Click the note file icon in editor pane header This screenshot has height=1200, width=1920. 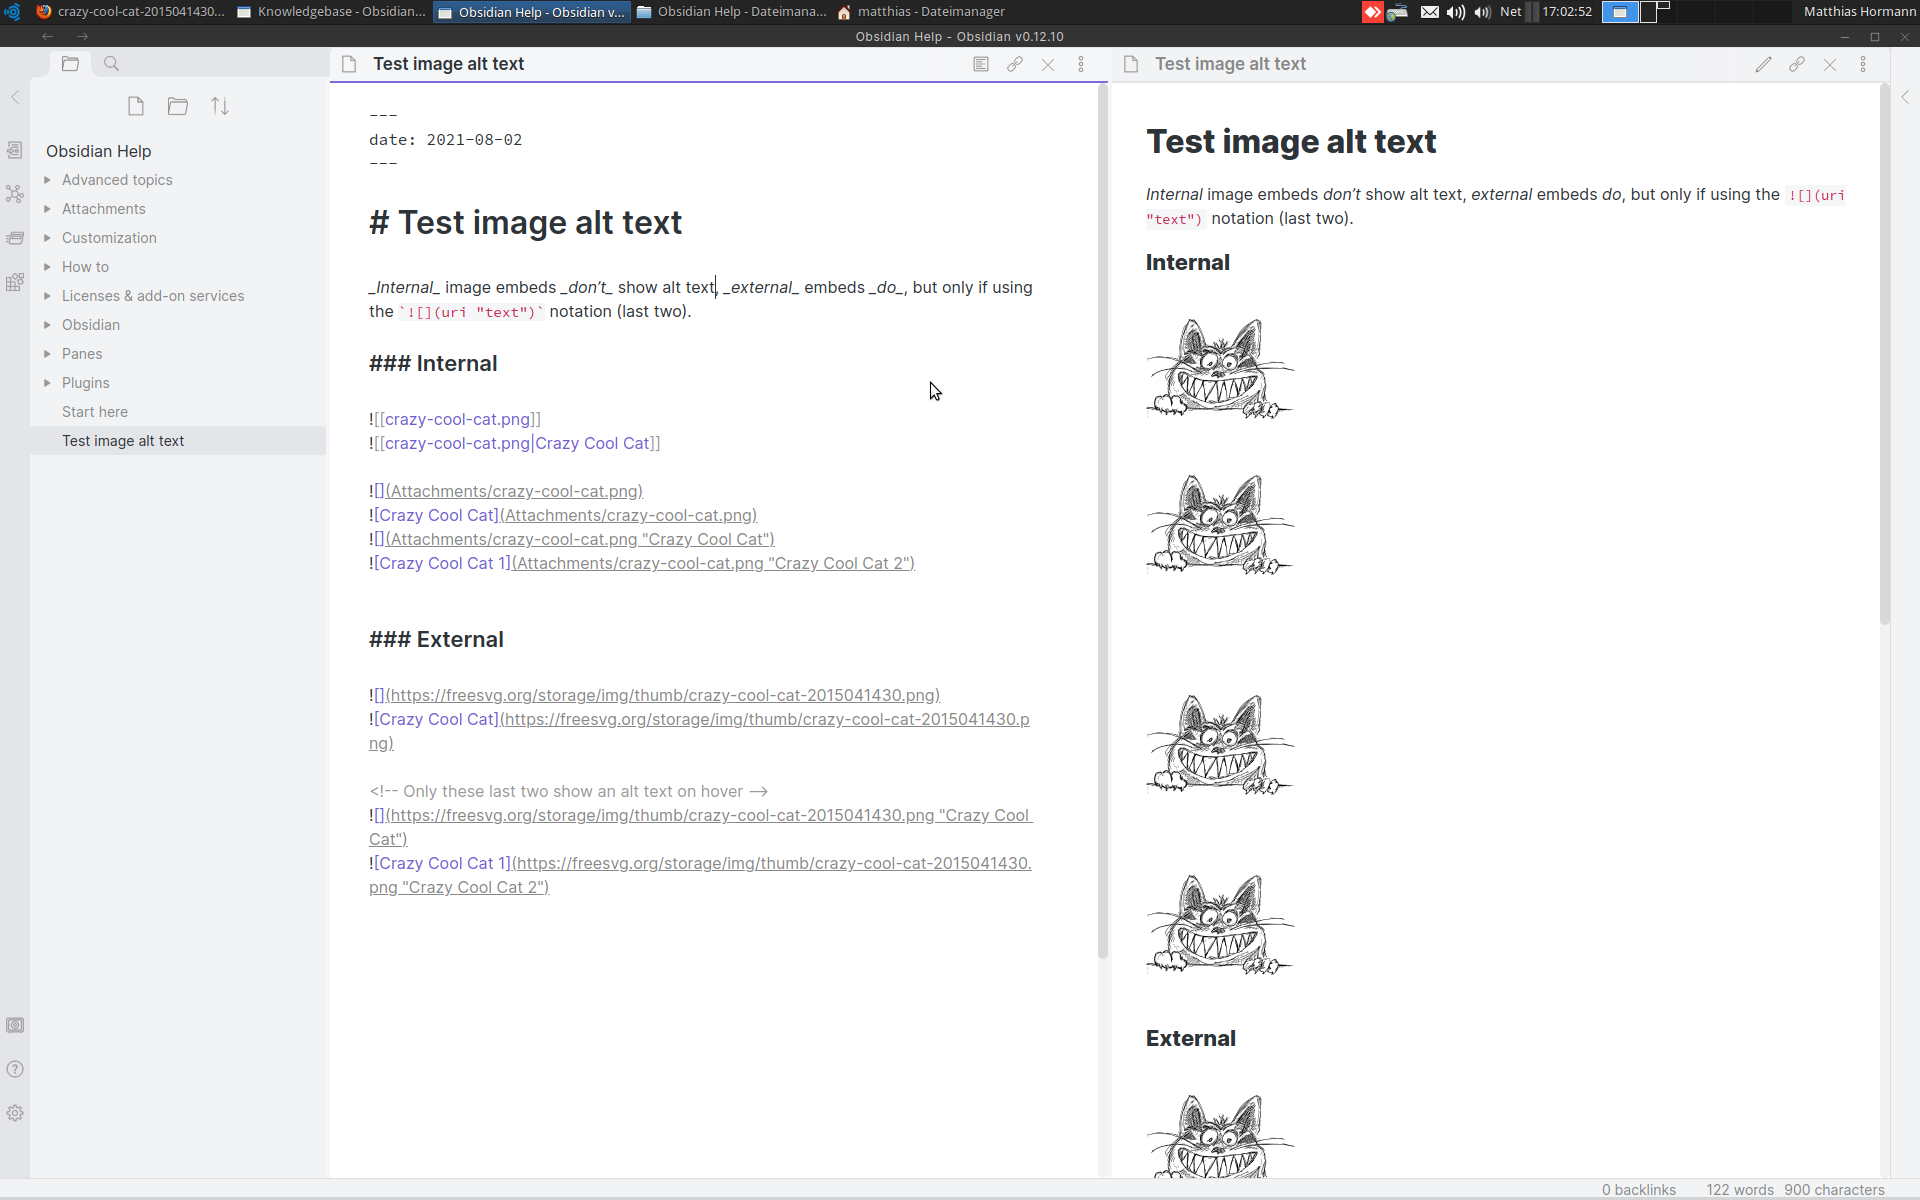pos(349,64)
